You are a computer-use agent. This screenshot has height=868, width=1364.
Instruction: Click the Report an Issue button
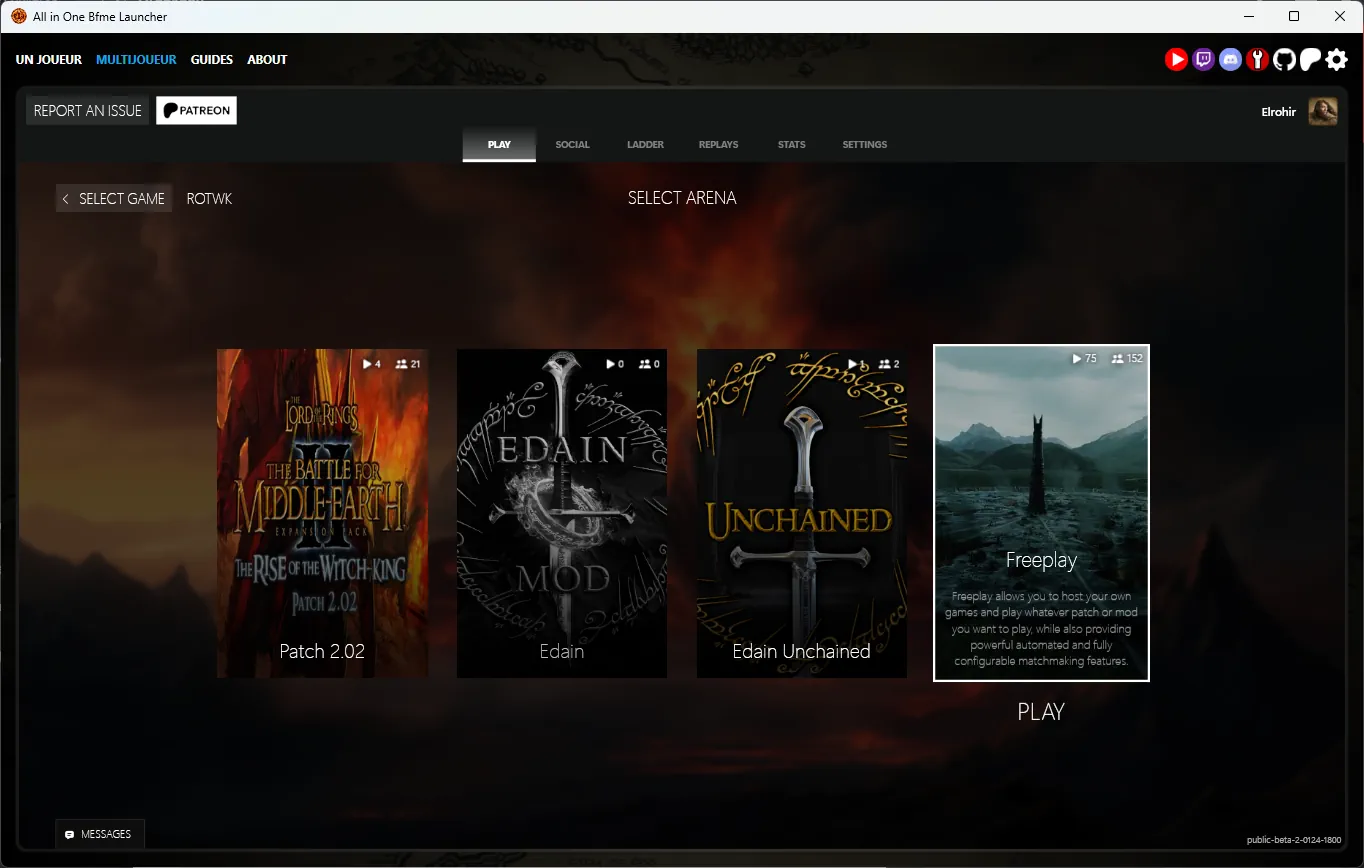[x=88, y=111]
